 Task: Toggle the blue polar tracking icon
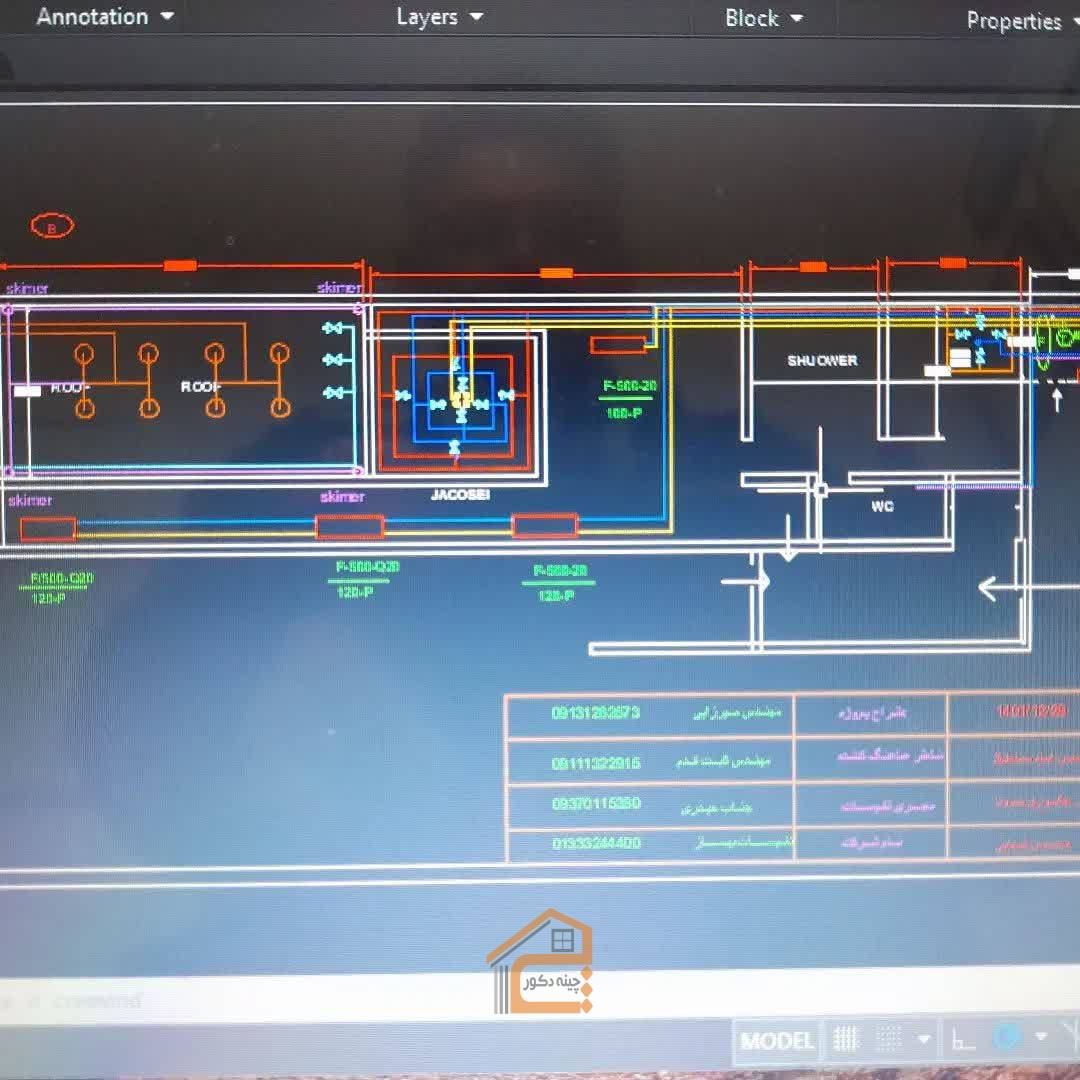pyautogui.click(x=1006, y=1037)
